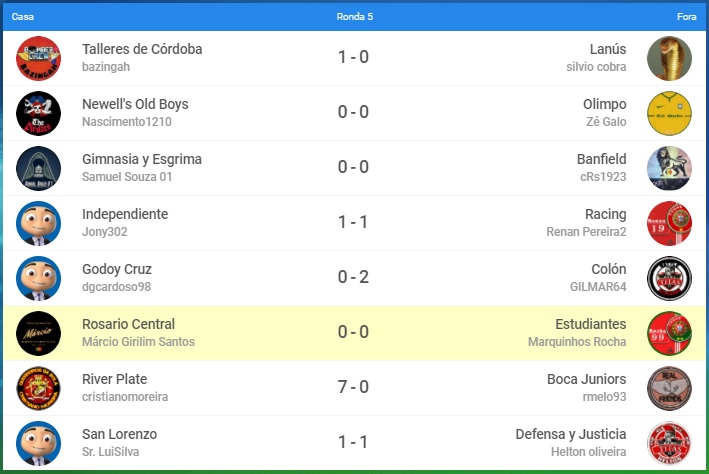The height and width of the screenshot is (474, 709).
Task: Click Lanús cobra team badge
Action: point(669,58)
